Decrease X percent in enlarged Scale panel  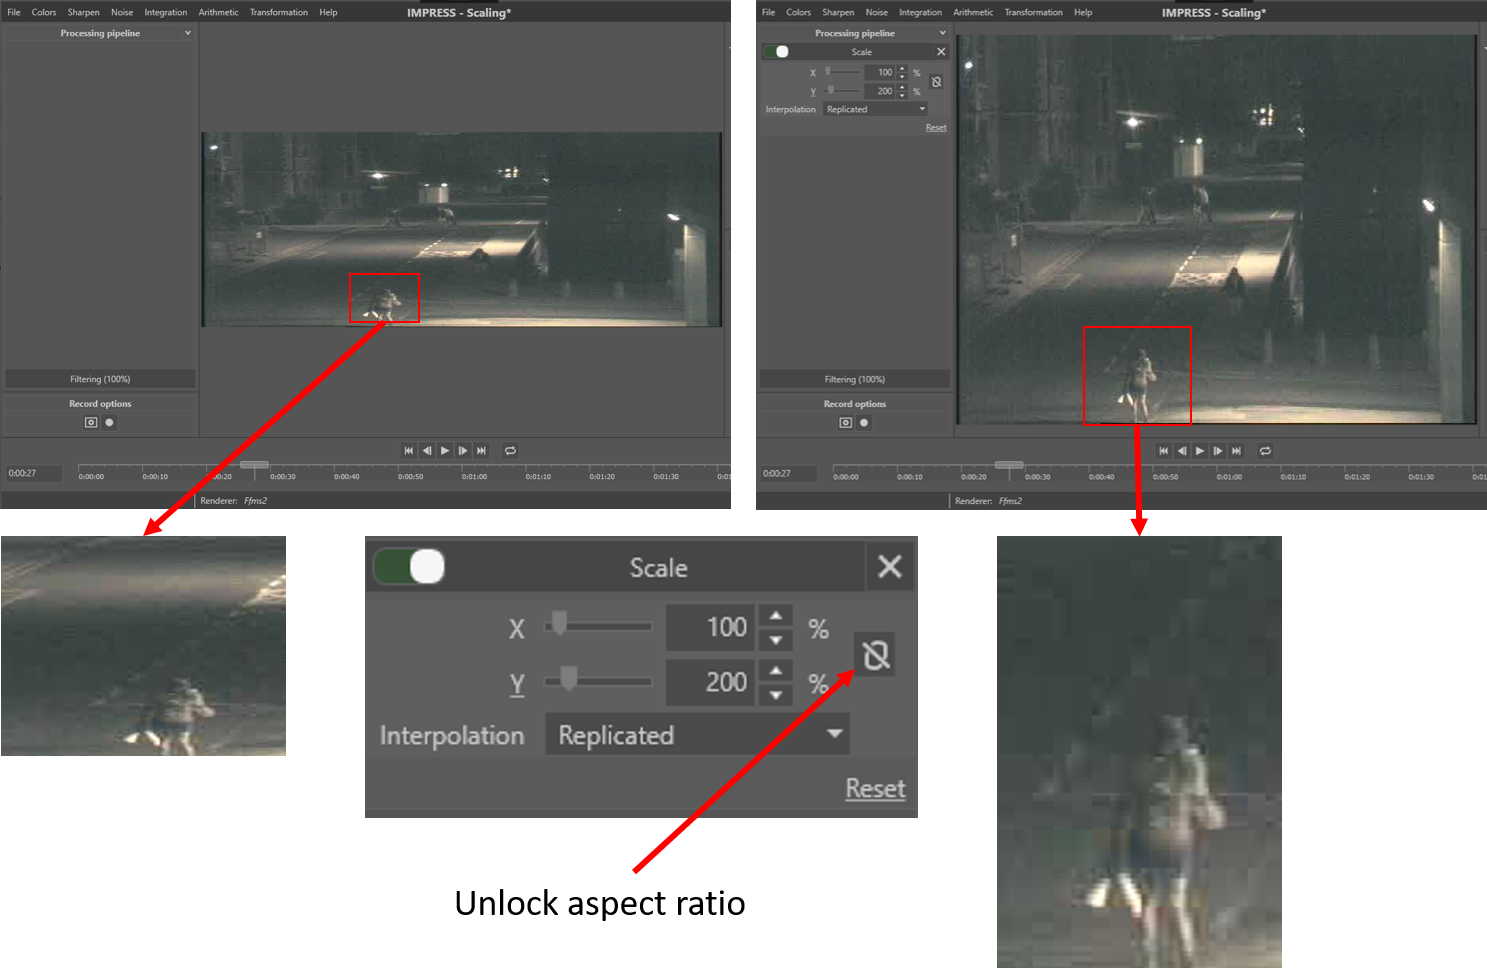[x=776, y=640]
